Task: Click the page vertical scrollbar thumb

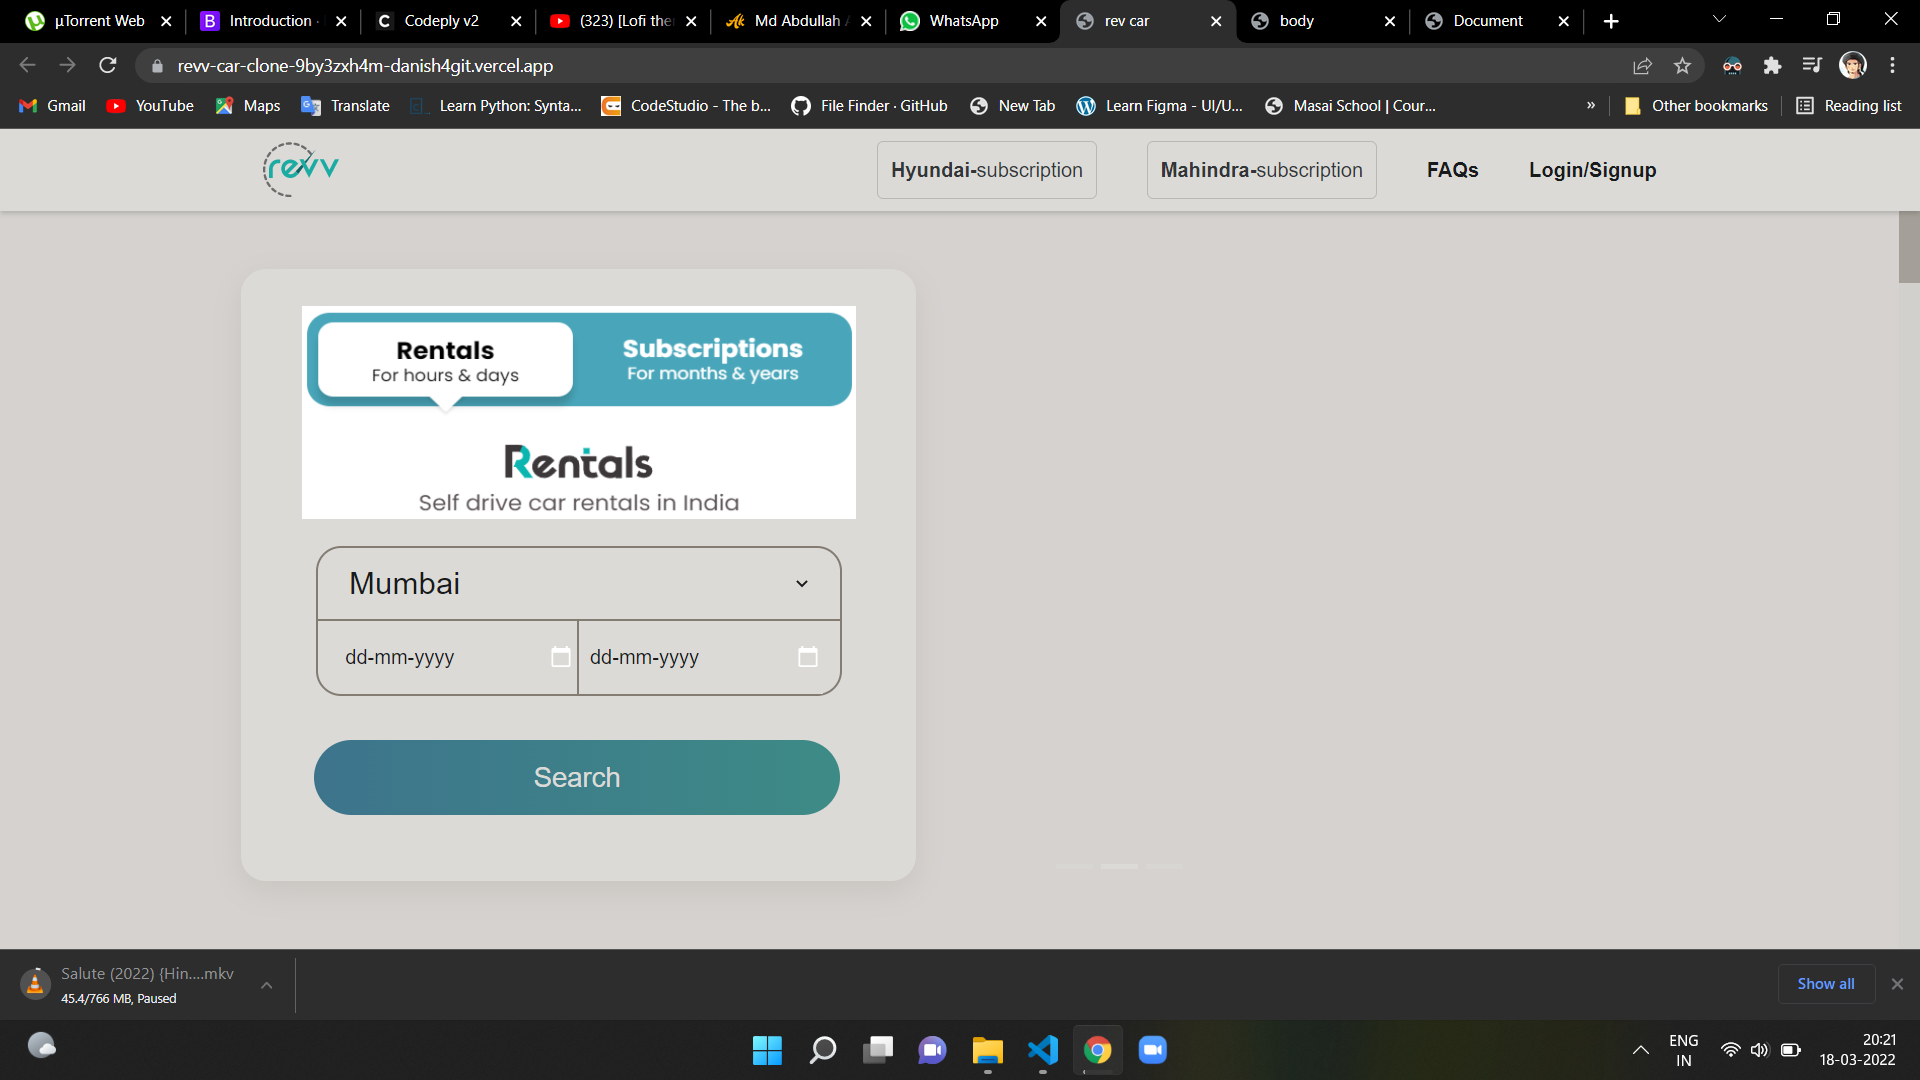Action: (x=1909, y=247)
